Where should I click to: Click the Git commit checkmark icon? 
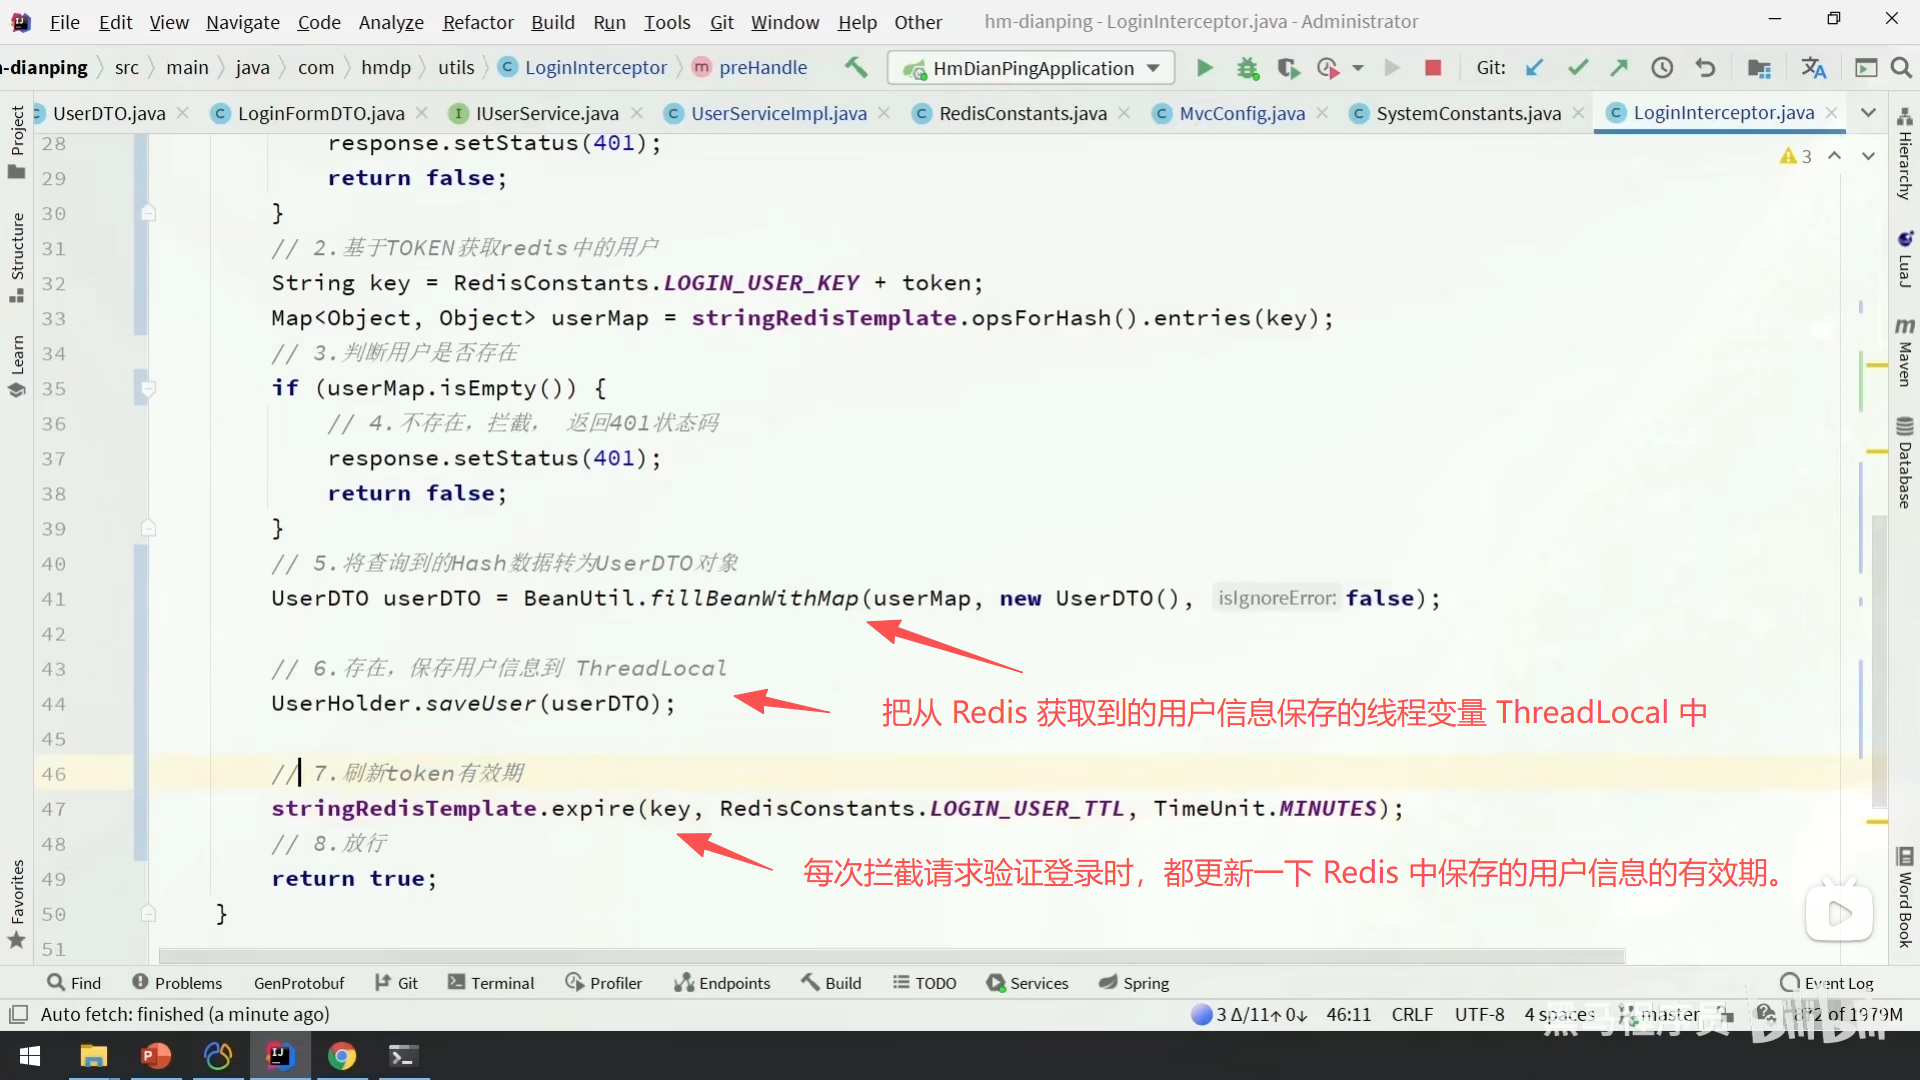click(x=1578, y=68)
